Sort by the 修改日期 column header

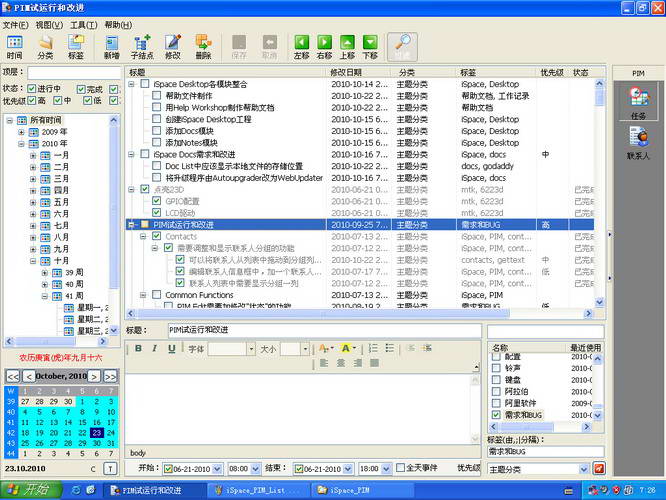358,72
